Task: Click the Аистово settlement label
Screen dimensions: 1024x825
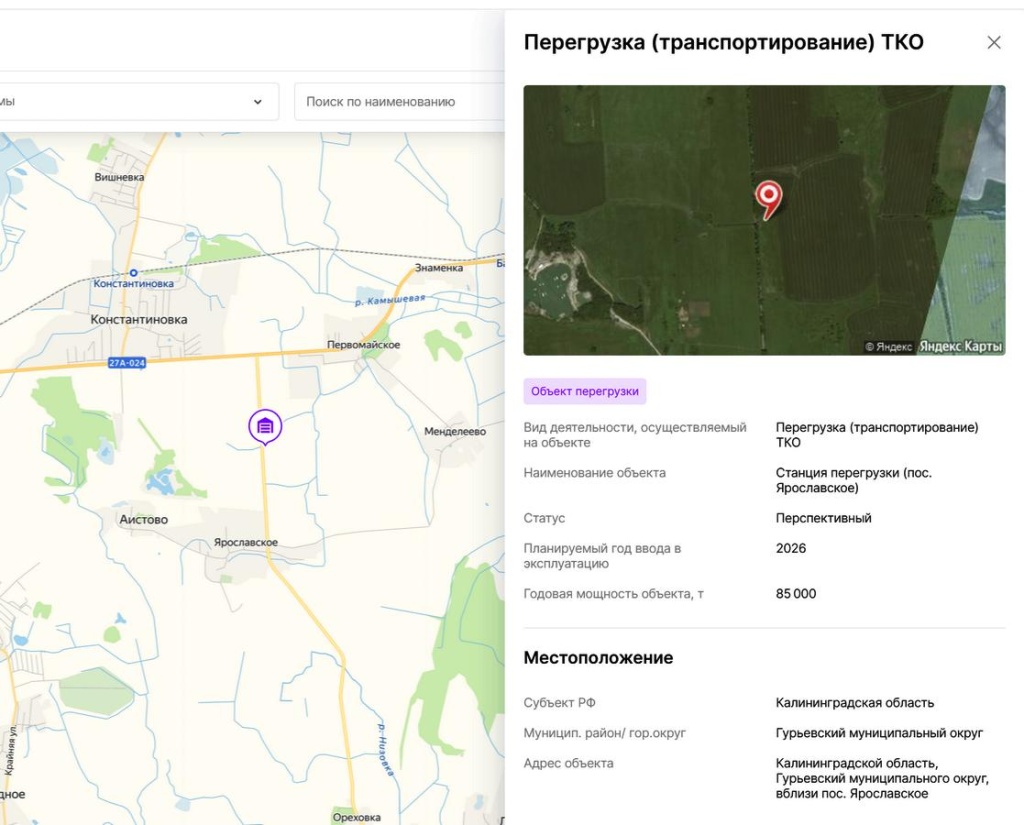Action: click(144, 520)
